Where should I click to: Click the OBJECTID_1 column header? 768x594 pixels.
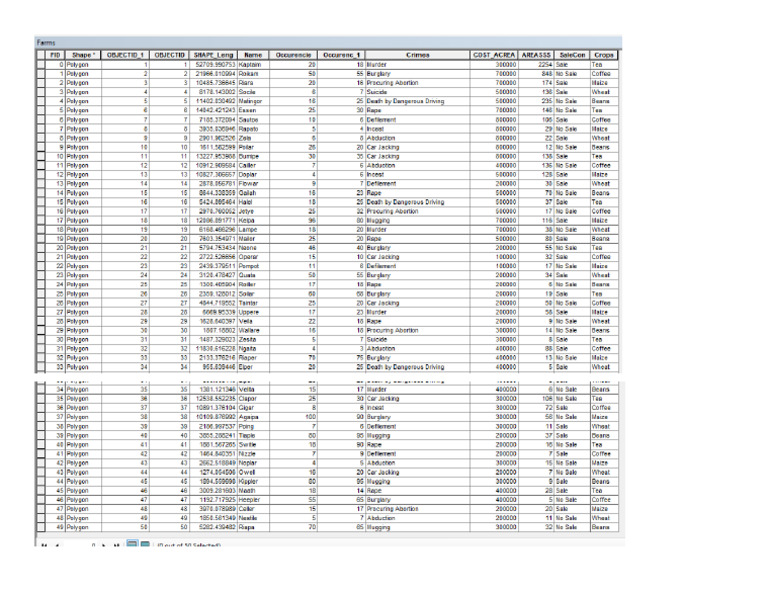tap(125, 55)
